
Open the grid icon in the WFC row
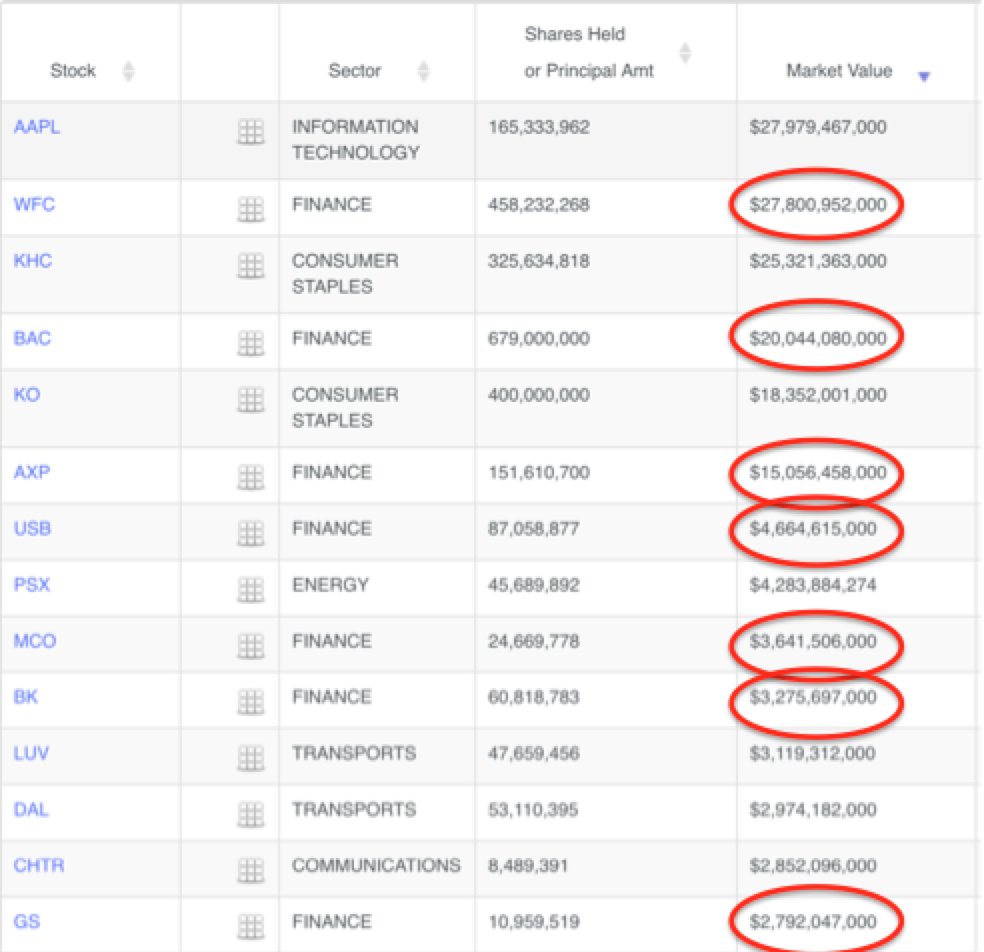pos(251,209)
